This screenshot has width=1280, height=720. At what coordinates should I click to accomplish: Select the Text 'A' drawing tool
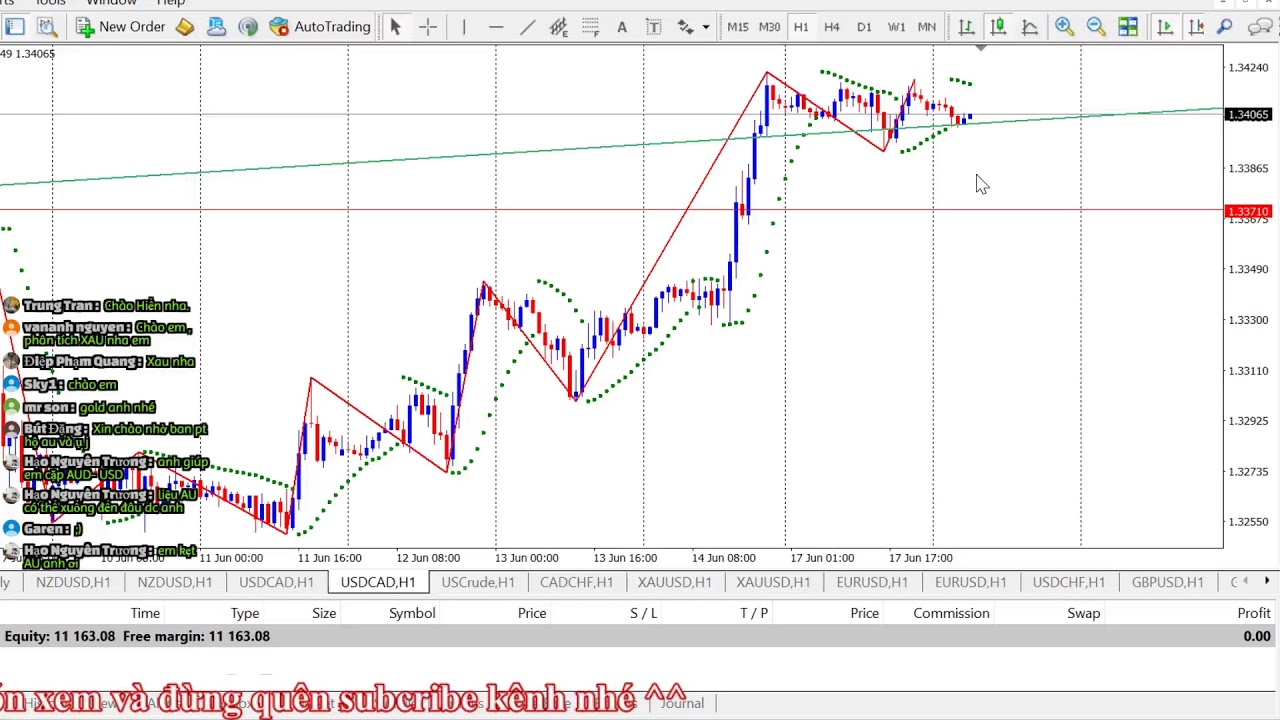[x=622, y=27]
